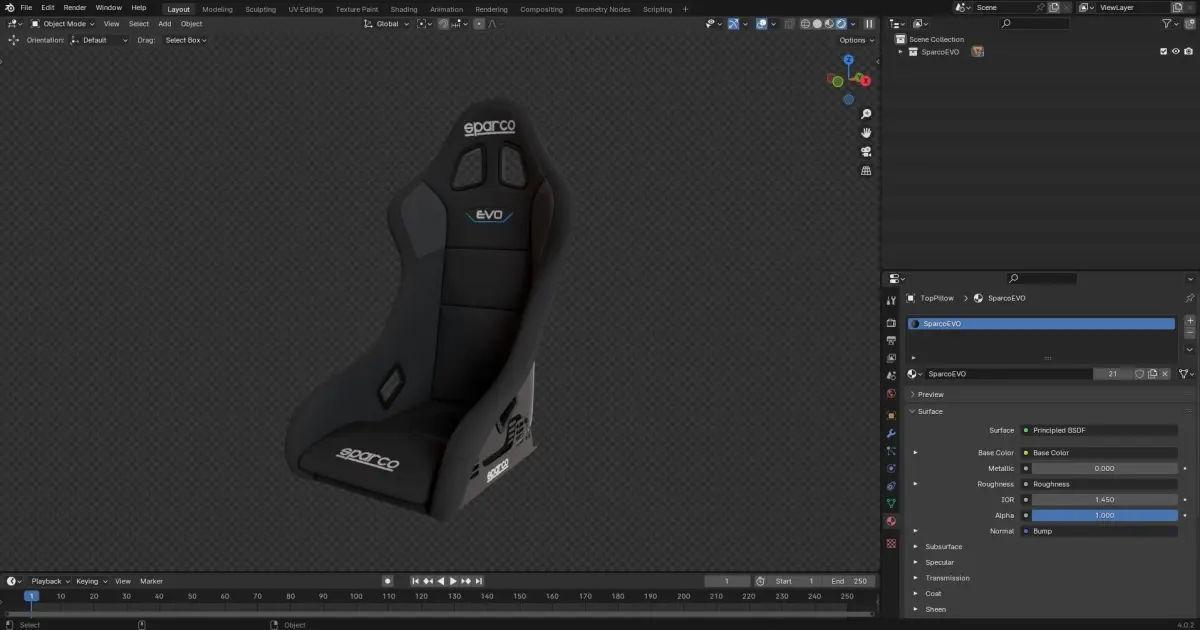The height and width of the screenshot is (630, 1200).
Task: Expand SparcoEVO collection in outliner
Action: 900,51
